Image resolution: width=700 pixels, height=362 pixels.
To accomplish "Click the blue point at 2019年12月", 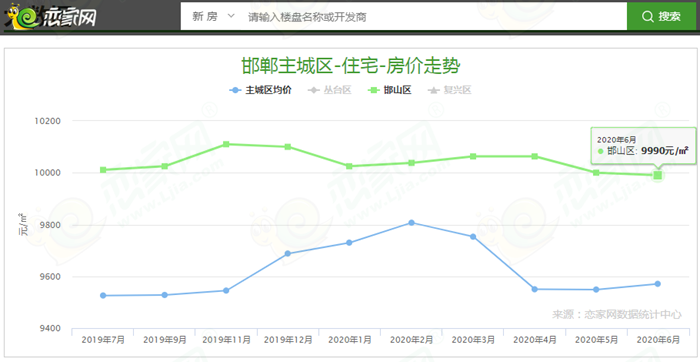I will pyautogui.click(x=288, y=254).
